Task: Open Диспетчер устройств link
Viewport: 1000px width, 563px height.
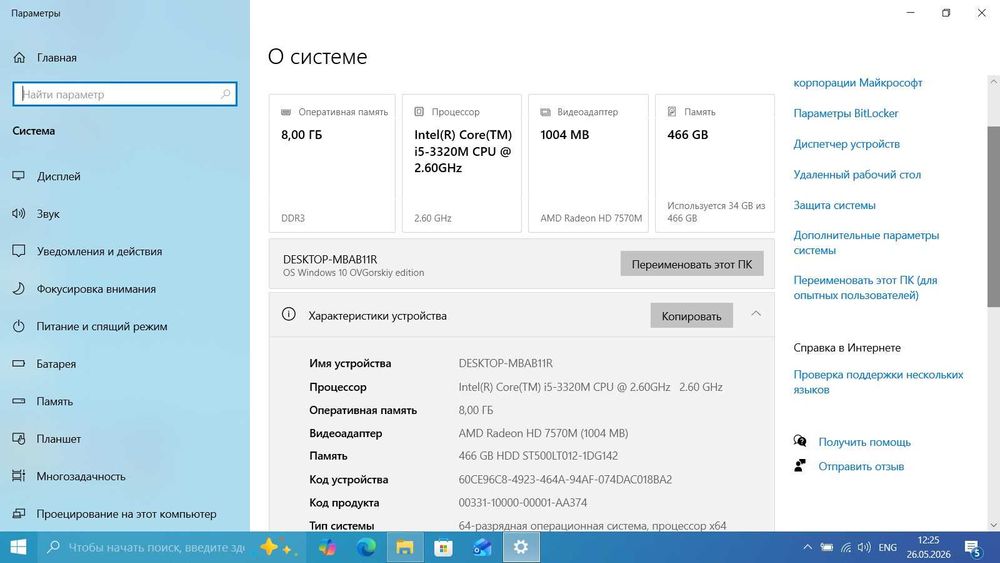Action: (x=846, y=143)
